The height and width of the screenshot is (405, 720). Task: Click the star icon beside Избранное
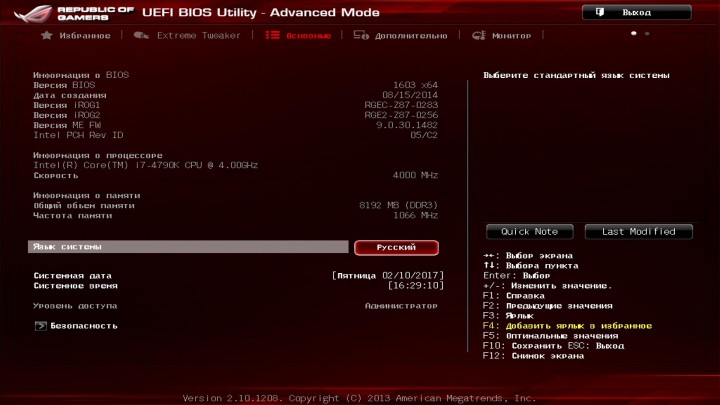click(46, 35)
